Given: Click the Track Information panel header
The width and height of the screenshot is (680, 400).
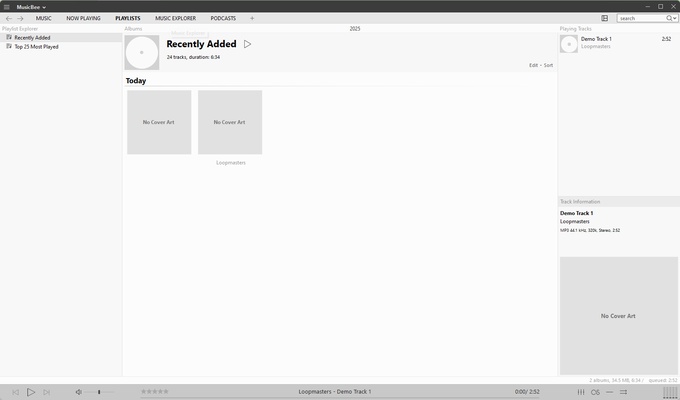Looking at the screenshot, I should click(580, 202).
